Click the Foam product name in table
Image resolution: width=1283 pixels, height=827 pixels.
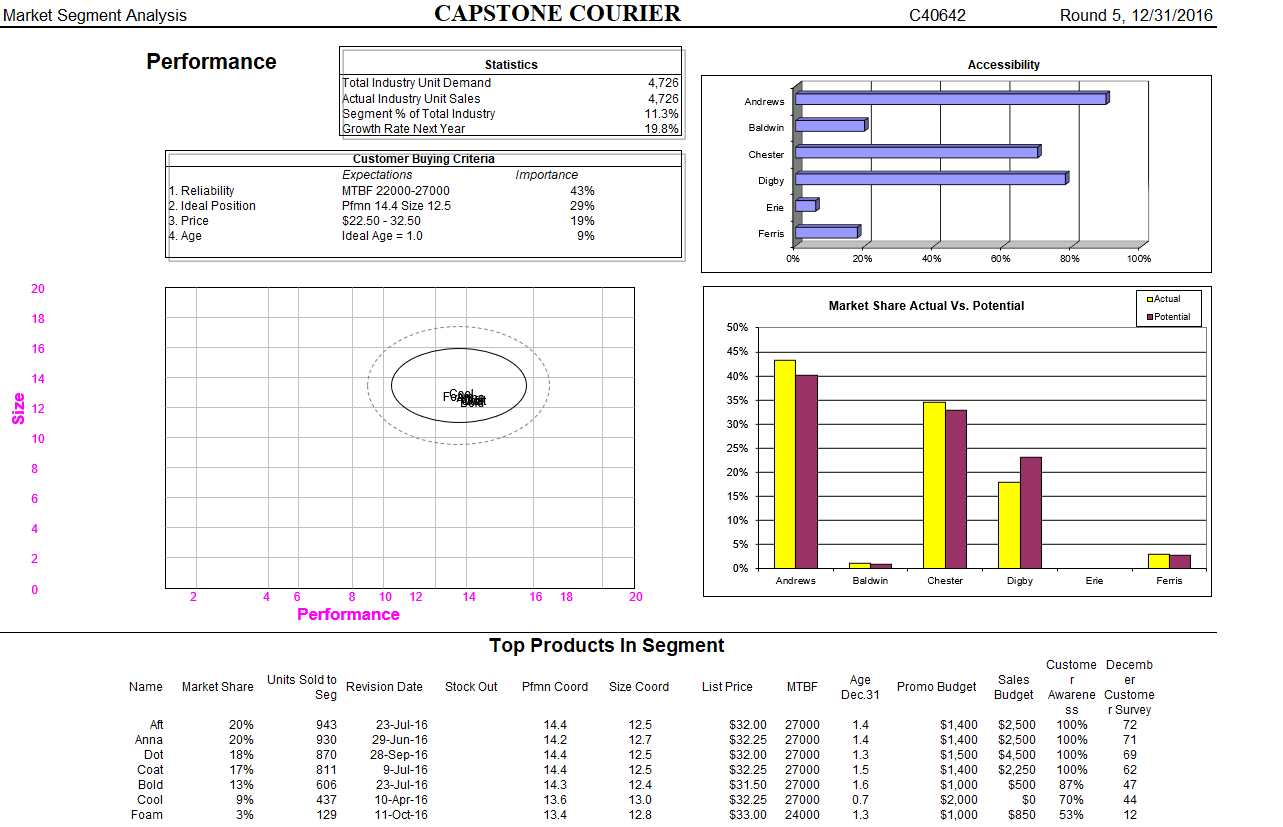pyautogui.click(x=147, y=815)
